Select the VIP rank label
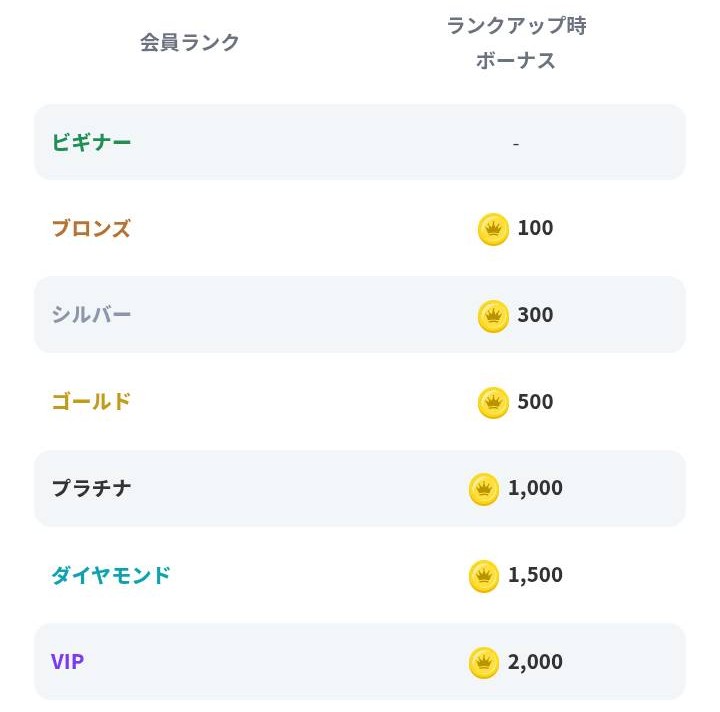The height and width of the screenshot is (712, 720). coord(67,662)
